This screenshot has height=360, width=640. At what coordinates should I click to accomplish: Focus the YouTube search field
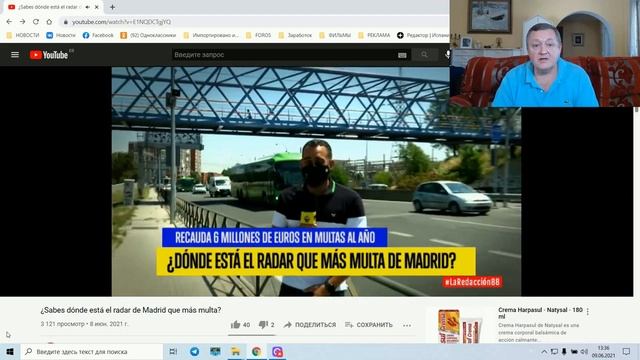[x=284, y=55]
